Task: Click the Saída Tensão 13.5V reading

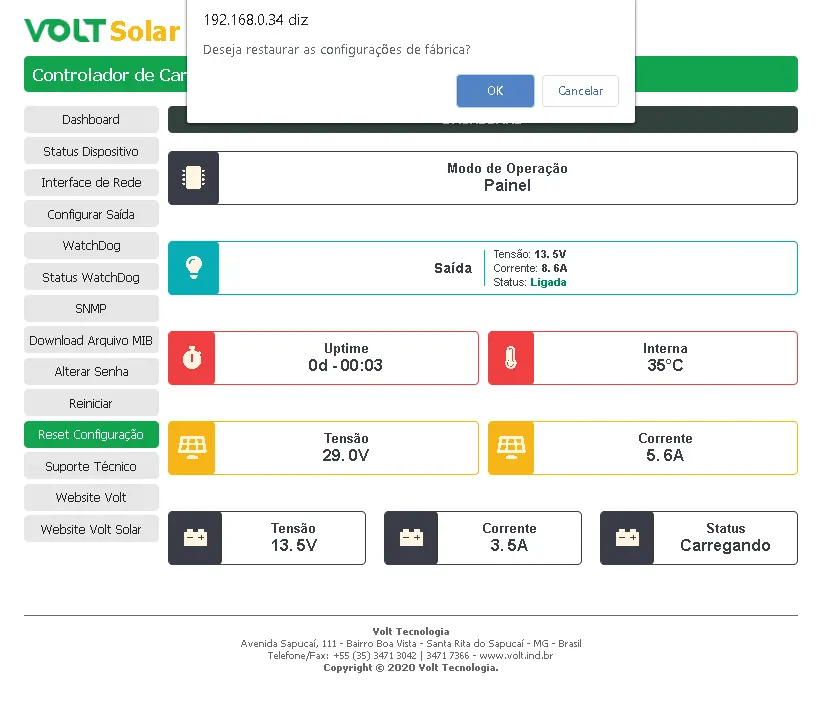Action: pos(530,254)
